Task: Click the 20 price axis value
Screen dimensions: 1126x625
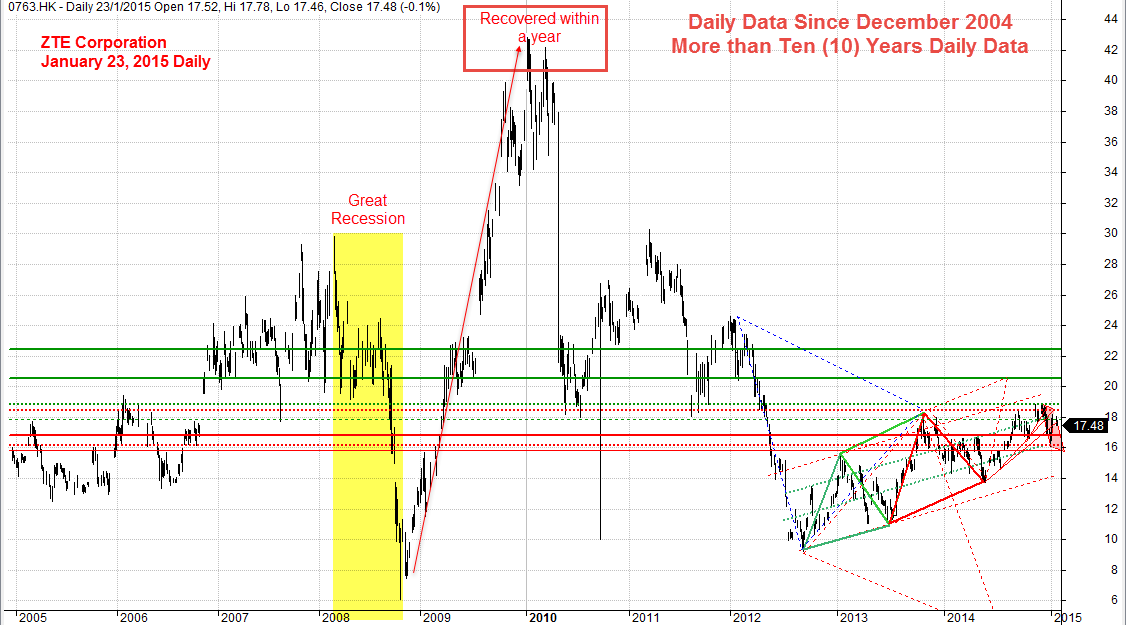Action: (x=1111, y=386)
